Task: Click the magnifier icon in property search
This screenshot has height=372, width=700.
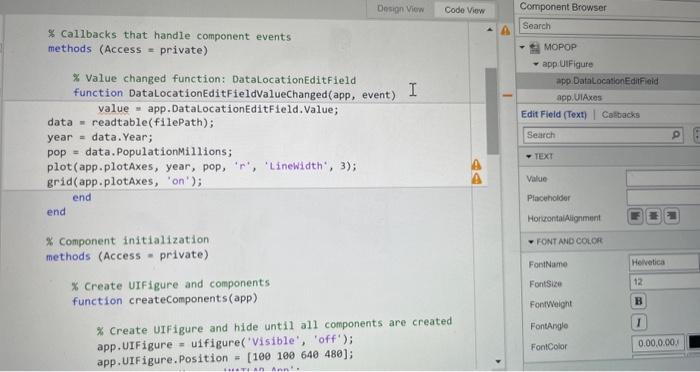Action: [676, 134]
